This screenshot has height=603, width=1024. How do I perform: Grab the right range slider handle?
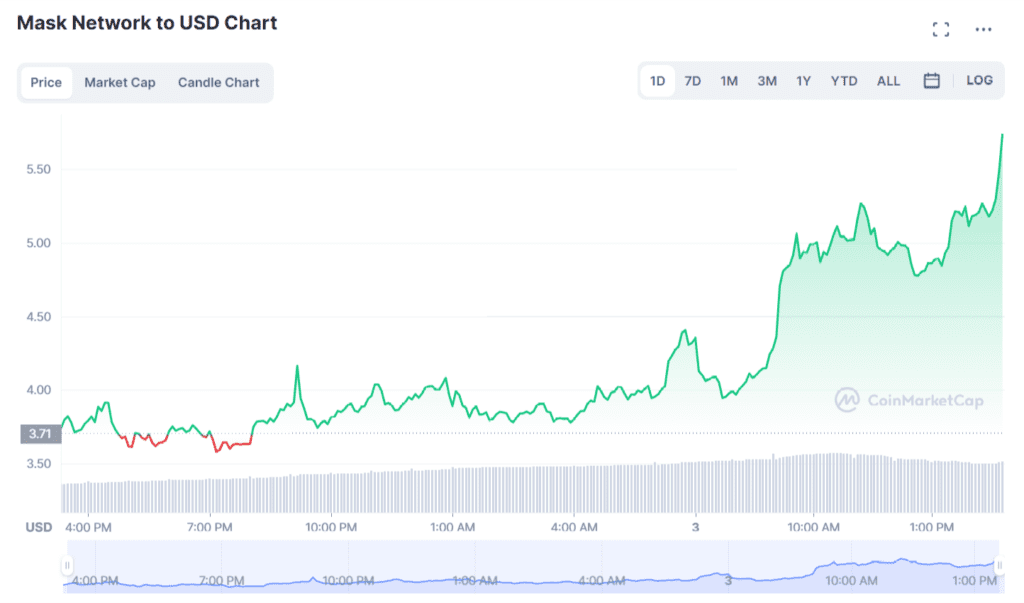tap(999, 565)
